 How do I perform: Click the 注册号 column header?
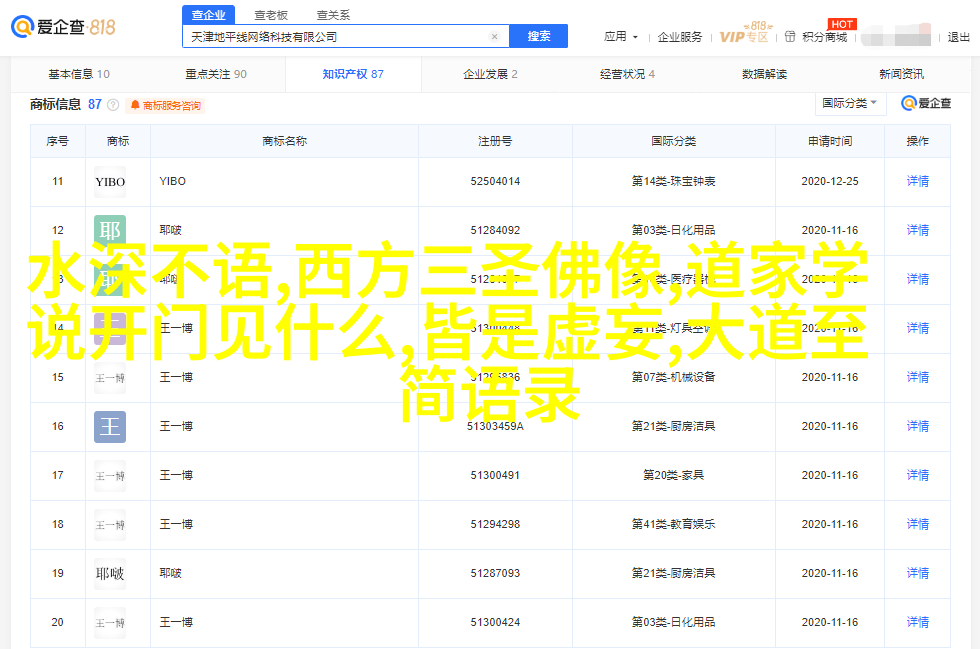tap(495, 141)
